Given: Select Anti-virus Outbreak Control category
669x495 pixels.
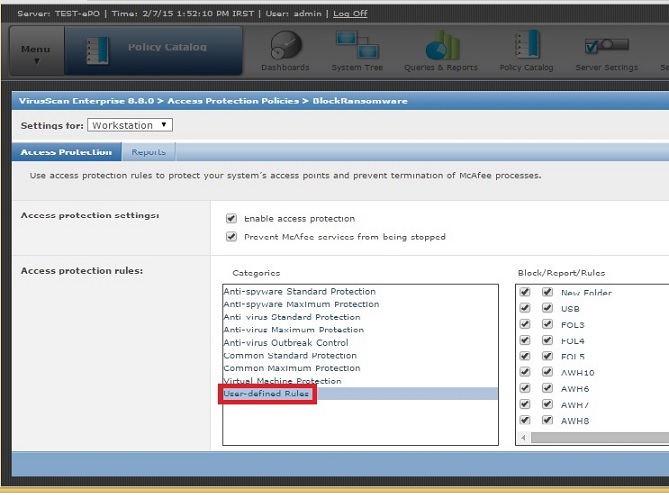Looking at the screenshot, I should click(x=285, y=343).
